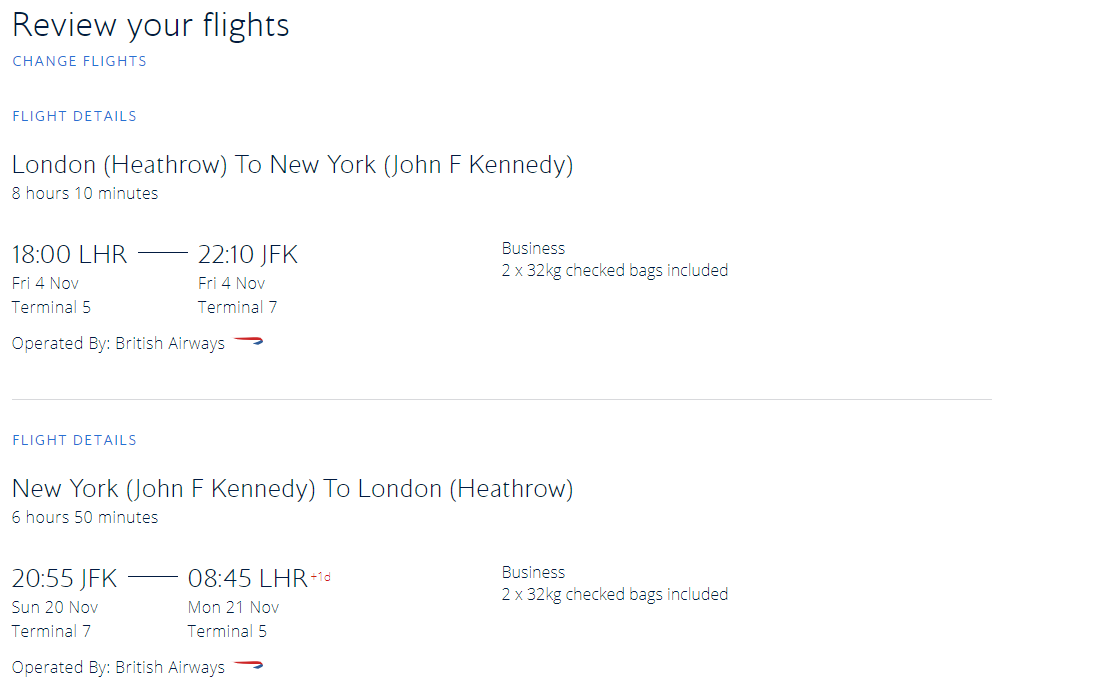Click '2 x 32kg checked bags included' text outbound

tap(614, 269)
